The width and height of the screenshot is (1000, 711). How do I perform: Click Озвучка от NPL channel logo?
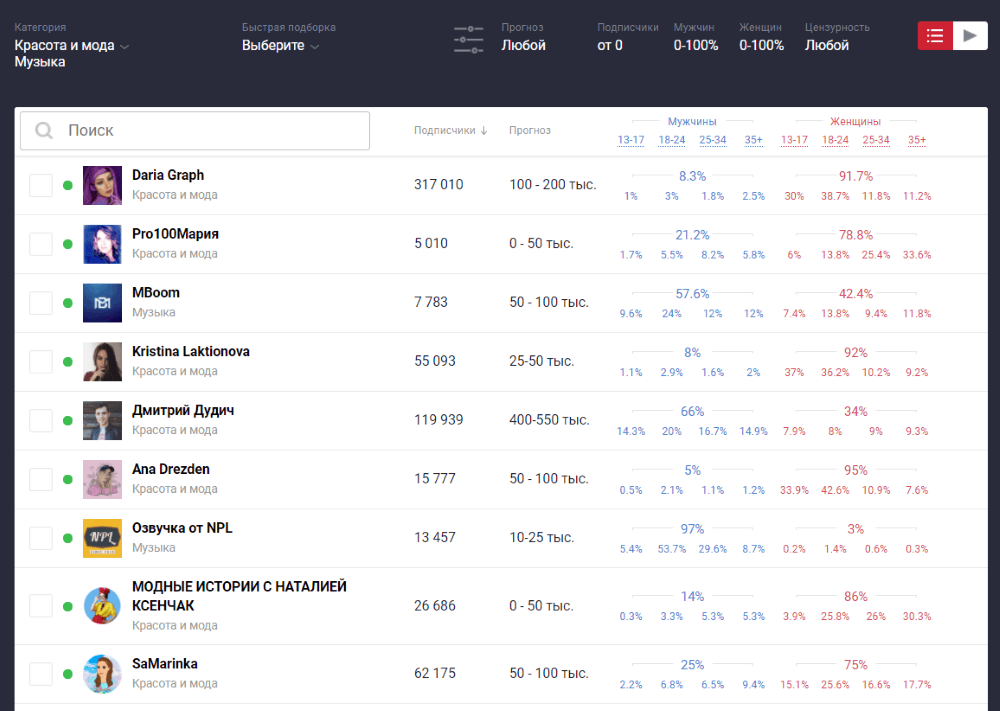(x=102, y=538)
